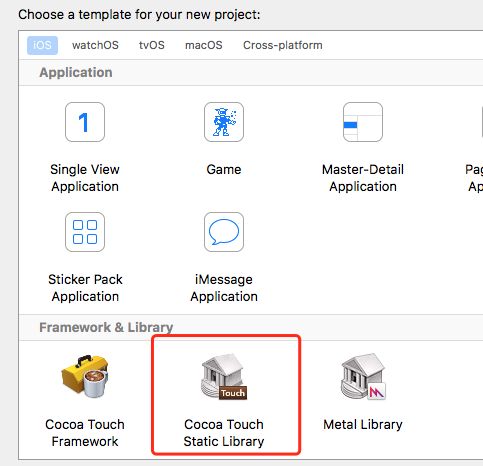483x466 pixels.
Task: Choose the iMessage Application speech bubble icon
Action: coord(224,232)
